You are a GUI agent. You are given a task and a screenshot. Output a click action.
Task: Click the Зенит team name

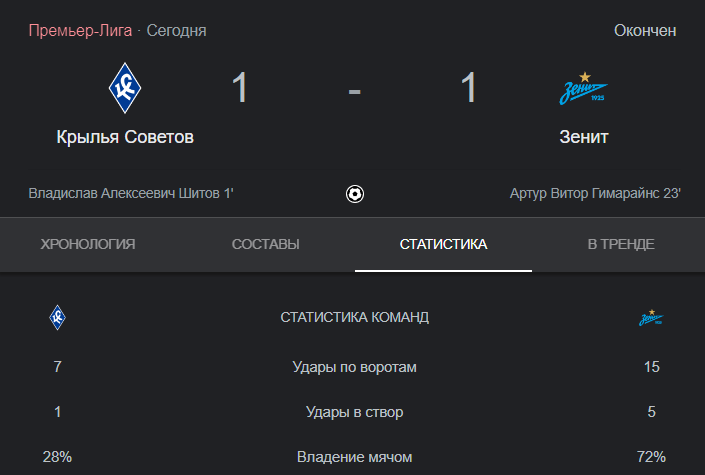coord(584,137)
